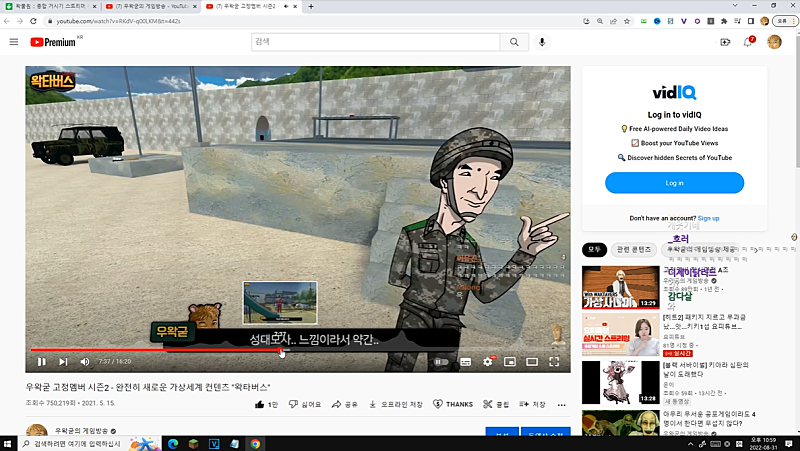Image resolution: width=800 pixels, height=451 pixels.
Task: Open media control playlist icon
Action: point(737,21)
